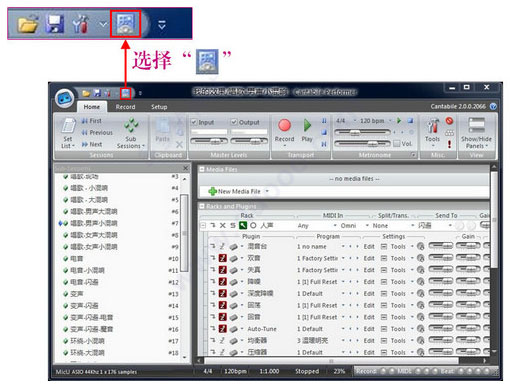This screenshot has height=386, width=510.
Task: Open the Sub Sessions icon
Action: 131,125
